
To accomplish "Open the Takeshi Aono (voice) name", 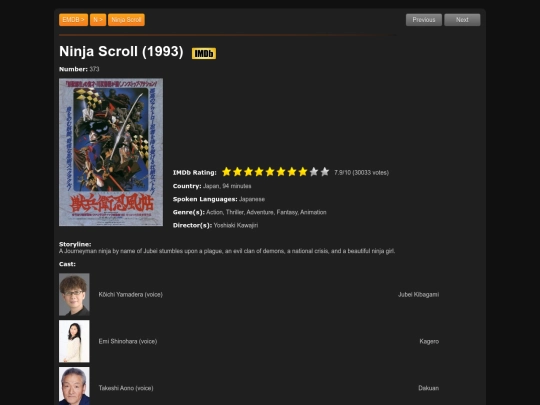I will point(126,388).
